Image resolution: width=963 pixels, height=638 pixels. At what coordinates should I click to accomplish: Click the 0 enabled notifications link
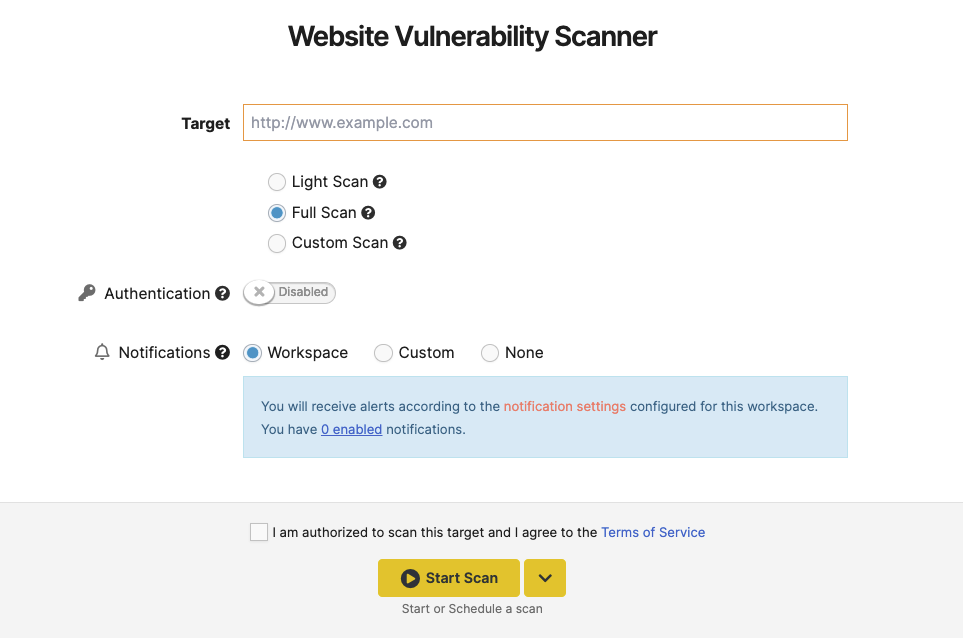pyautogui.click(x=351, y=429)
